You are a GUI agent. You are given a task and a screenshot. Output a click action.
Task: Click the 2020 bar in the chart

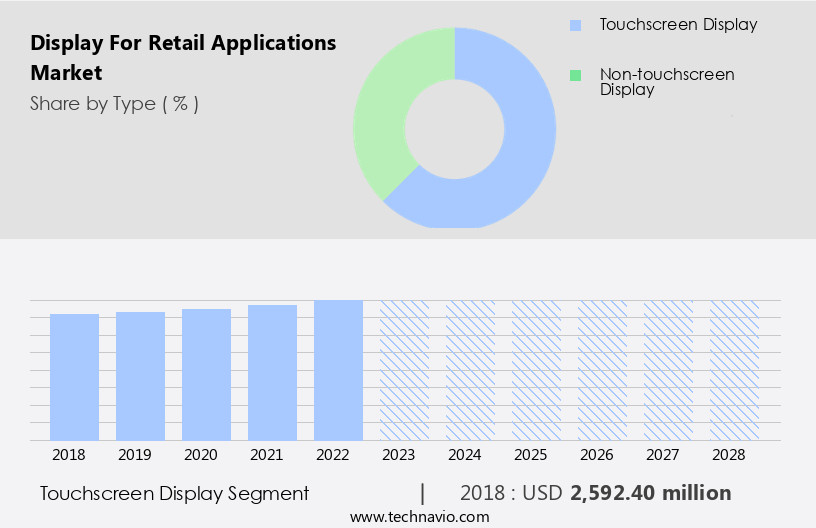click(207, 374)
